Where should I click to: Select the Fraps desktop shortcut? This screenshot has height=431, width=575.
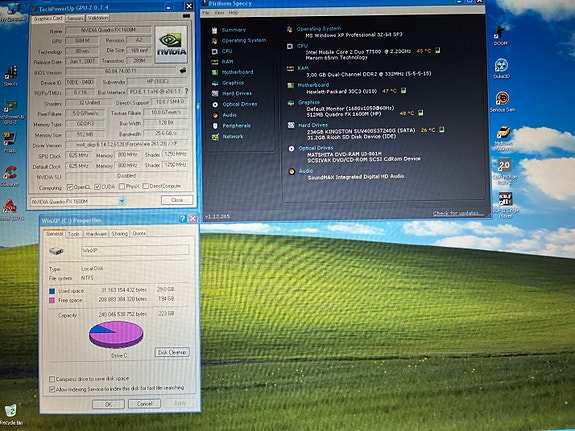coord(10,142)
